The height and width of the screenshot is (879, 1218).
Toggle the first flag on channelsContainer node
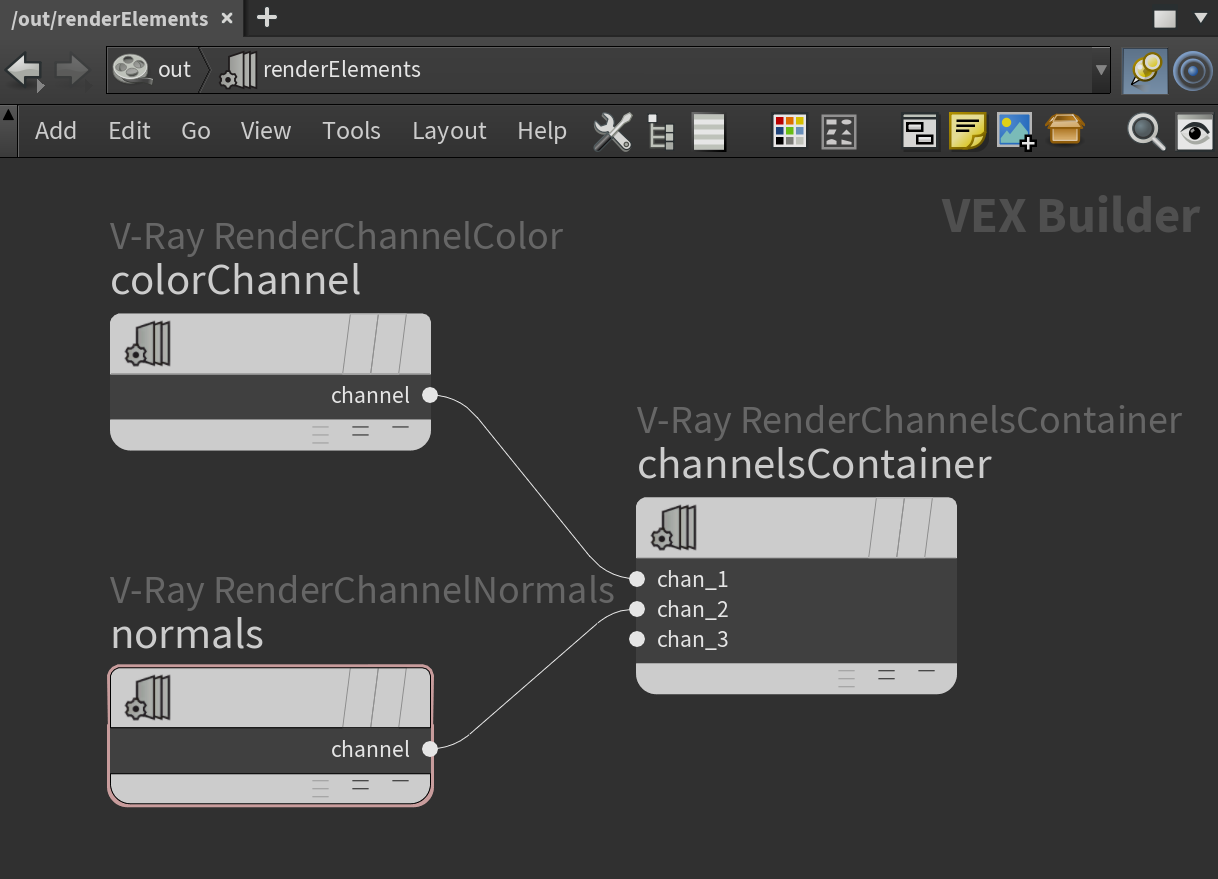(884, 528)
